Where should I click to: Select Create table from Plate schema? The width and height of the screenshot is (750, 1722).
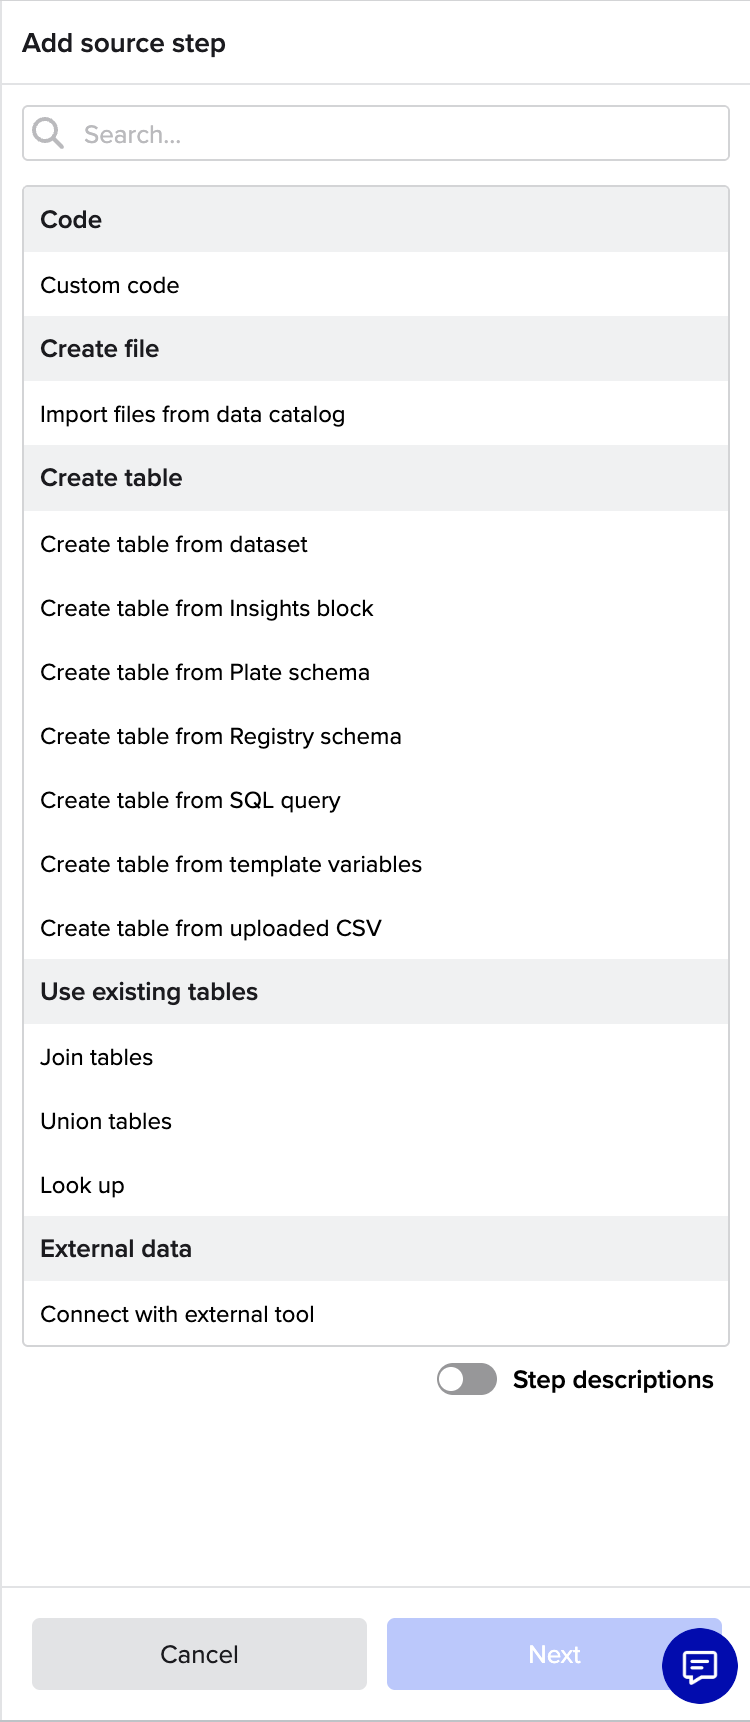click(x=376, y=672)
